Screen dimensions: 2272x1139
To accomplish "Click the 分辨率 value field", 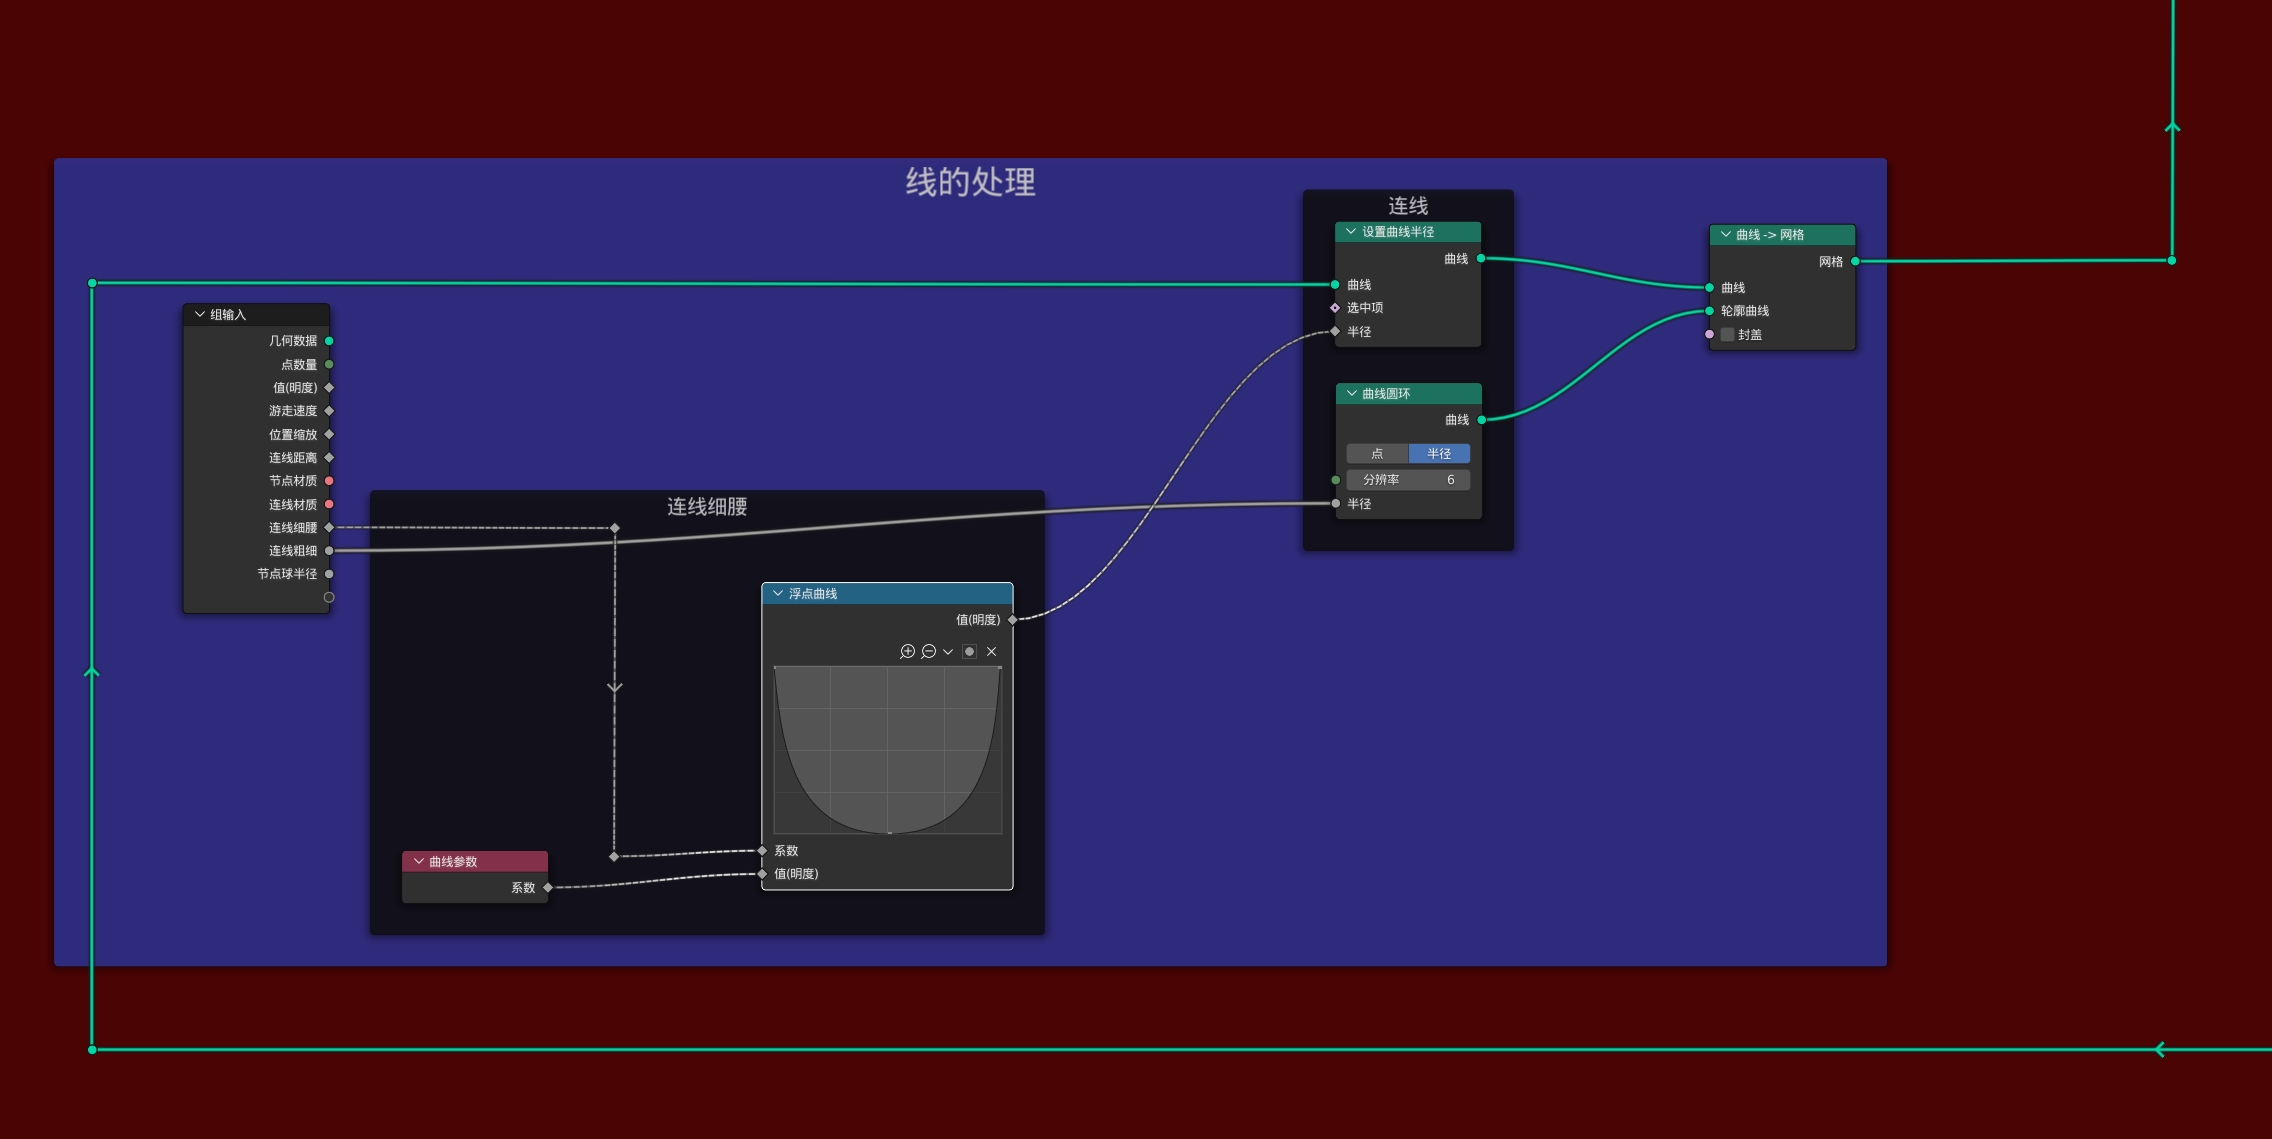I will pyautogui.click(x=1408, y=480).
